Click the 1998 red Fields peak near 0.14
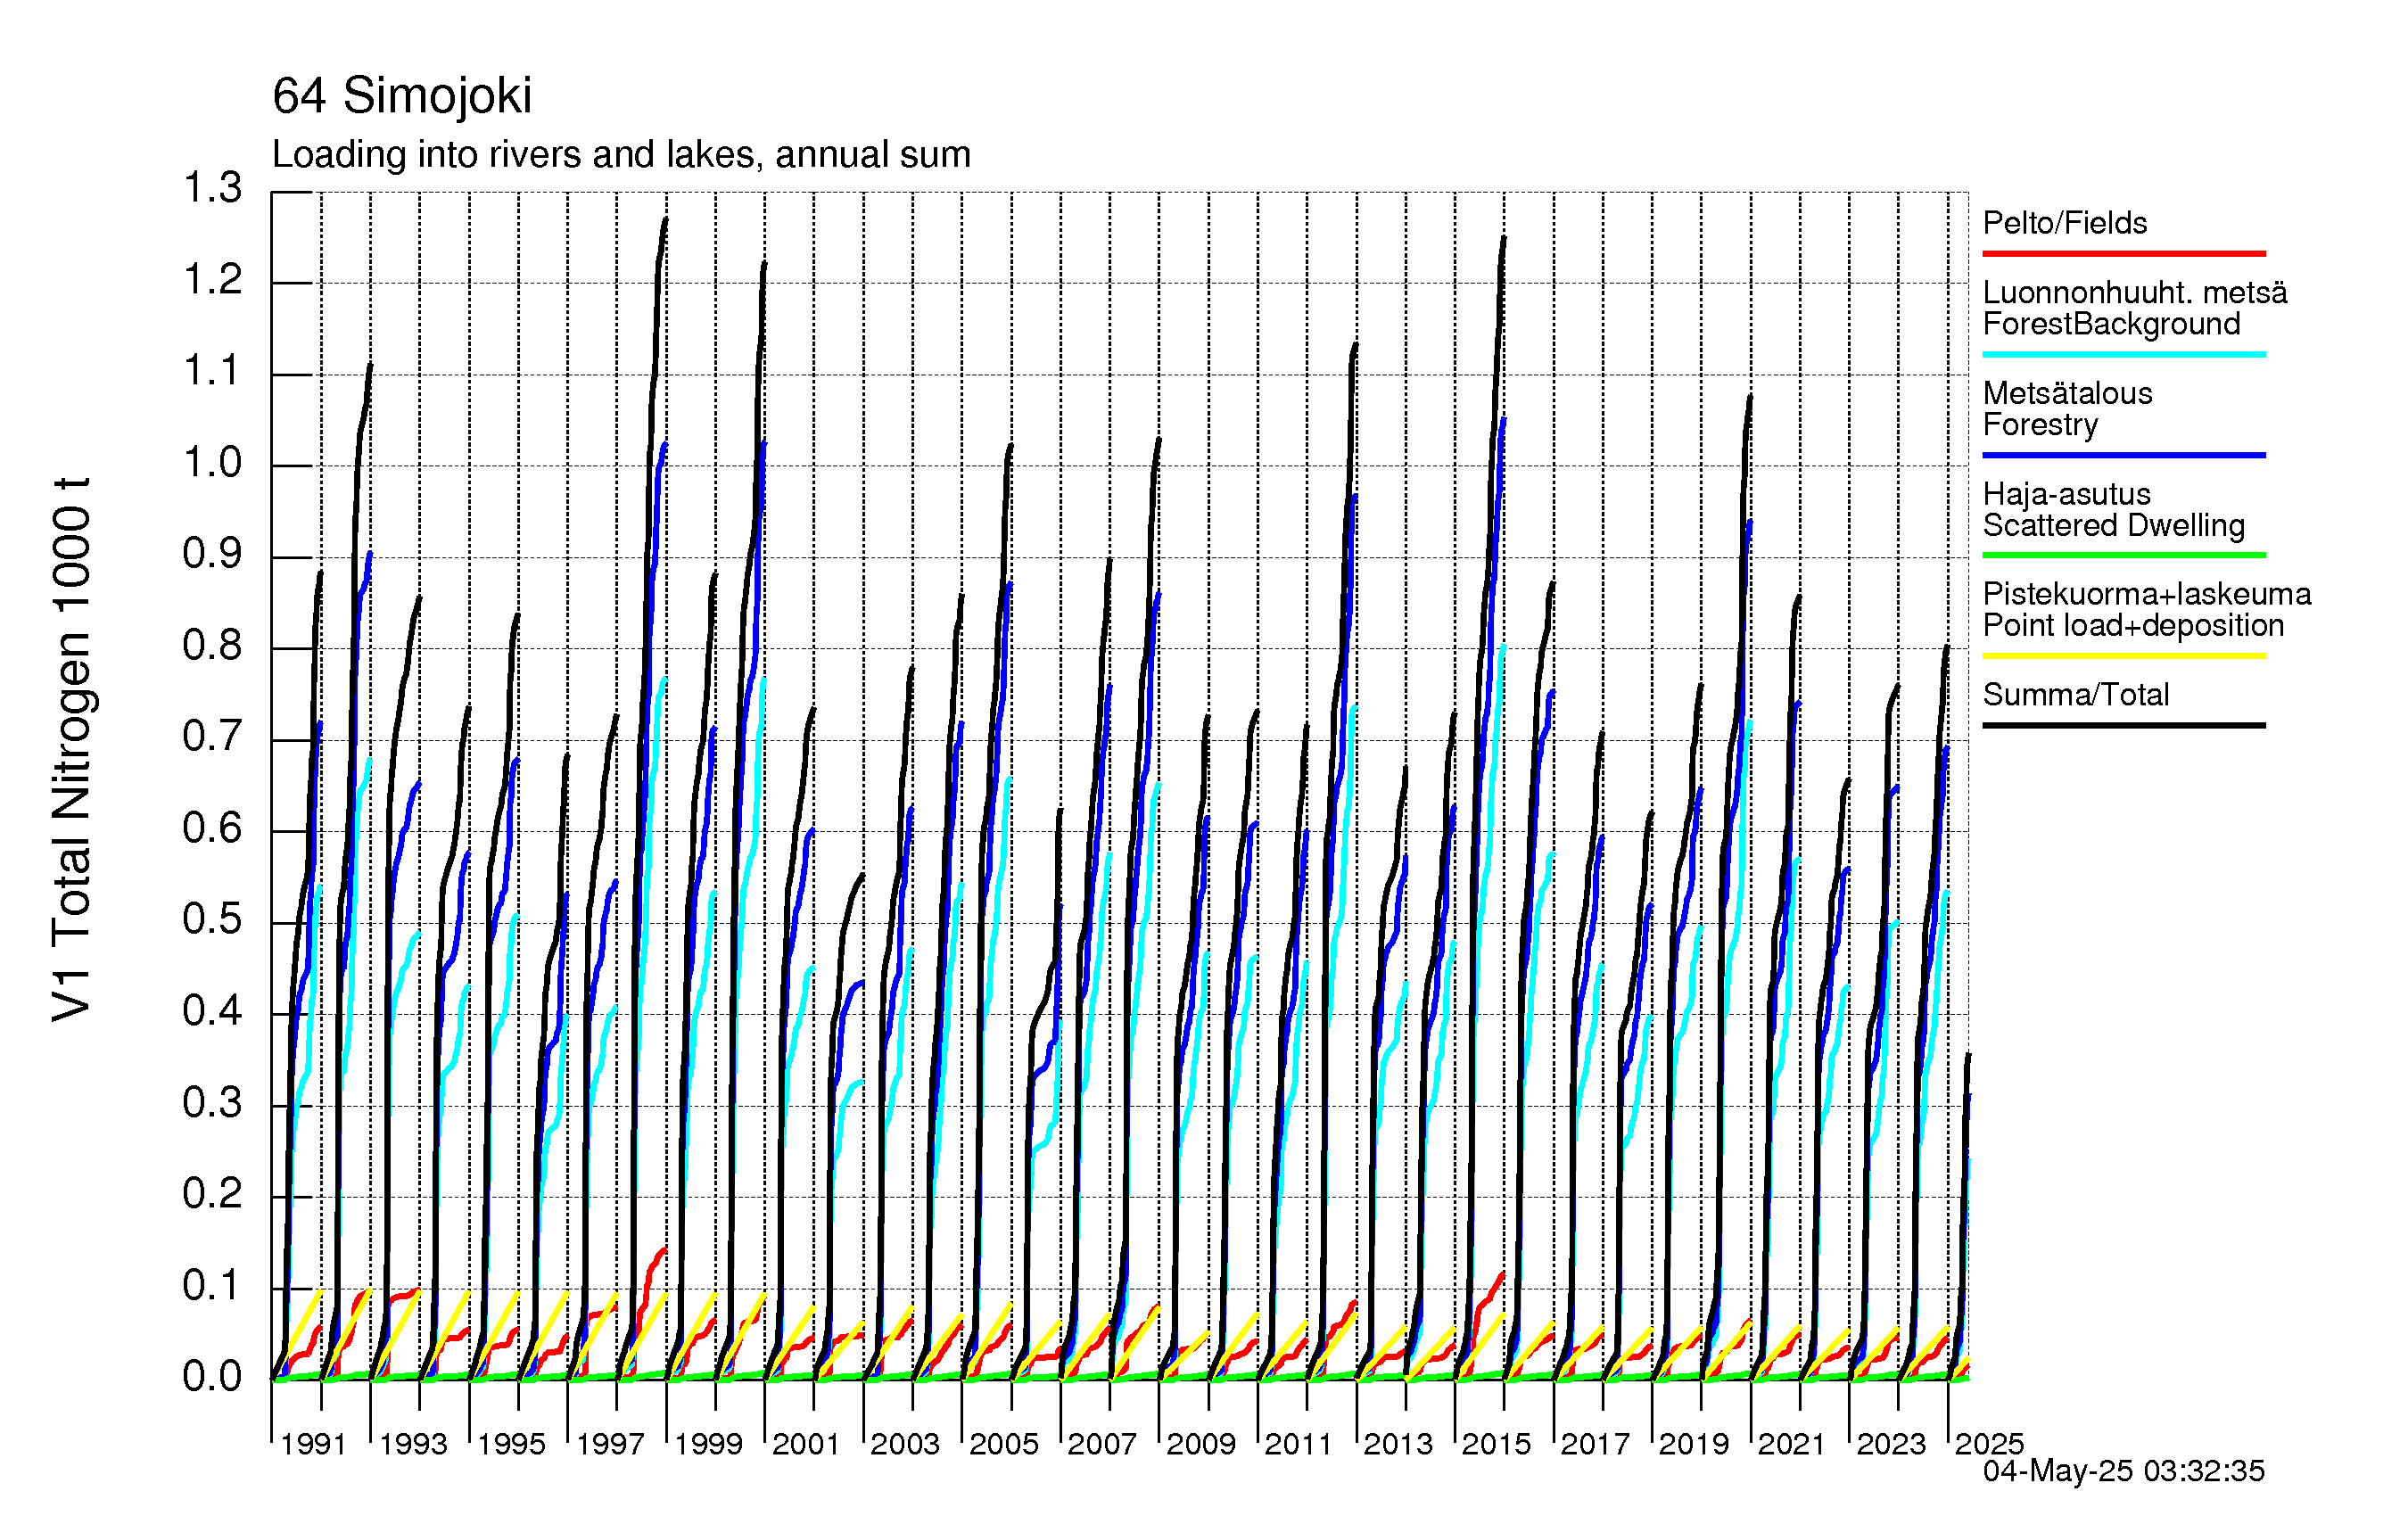 663,1250
